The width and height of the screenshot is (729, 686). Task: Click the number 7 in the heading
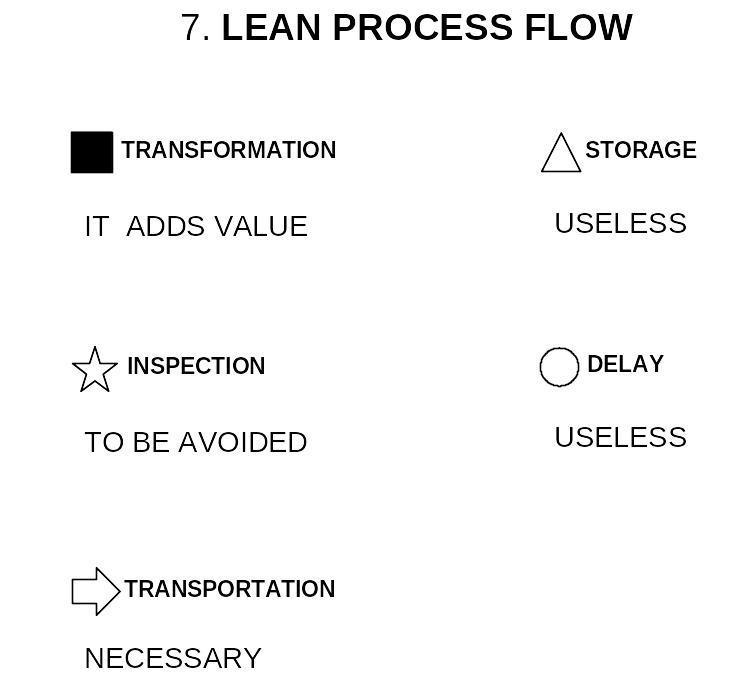pyautogui.click(x=191, y=28)
